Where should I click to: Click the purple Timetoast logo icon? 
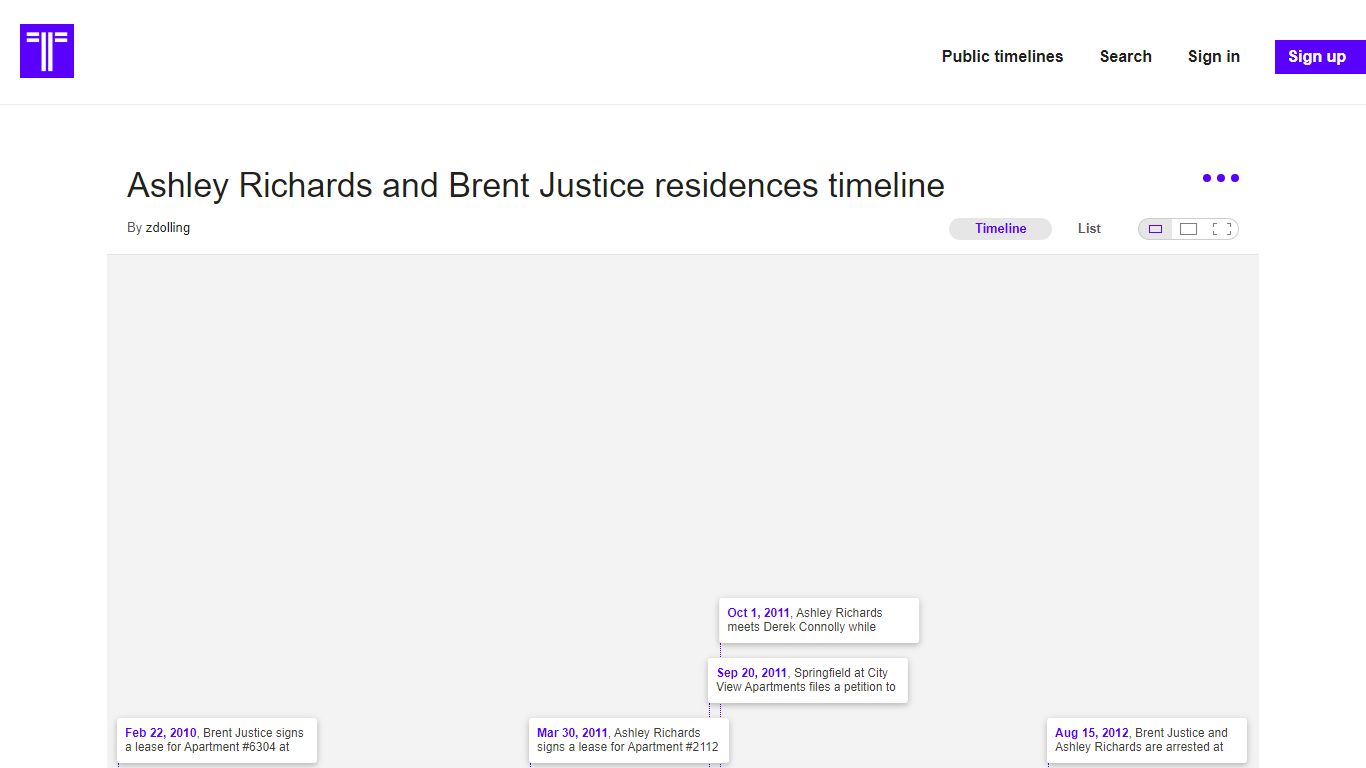[47, 51]
